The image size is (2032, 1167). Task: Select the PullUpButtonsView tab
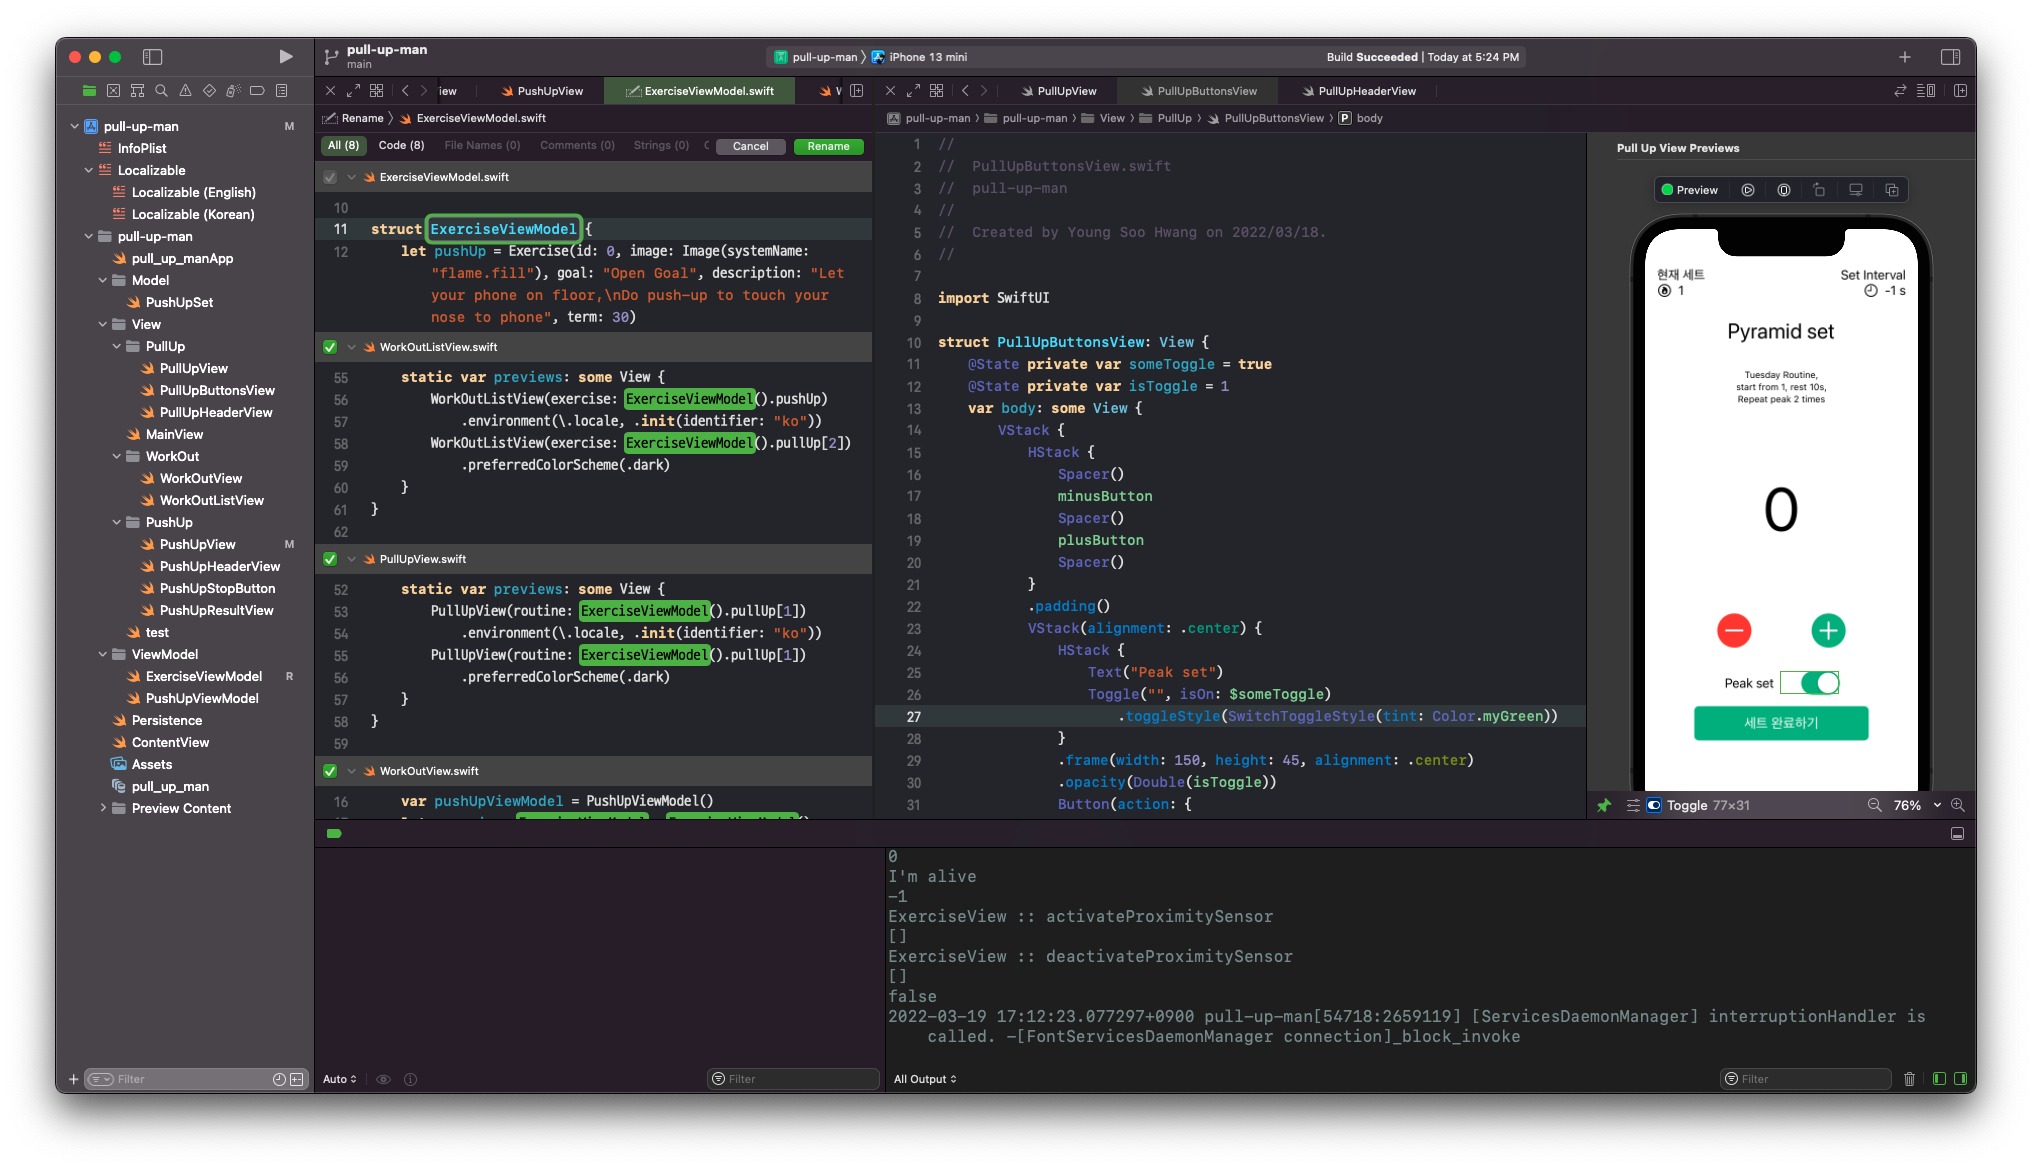[x=1204, y=91]
